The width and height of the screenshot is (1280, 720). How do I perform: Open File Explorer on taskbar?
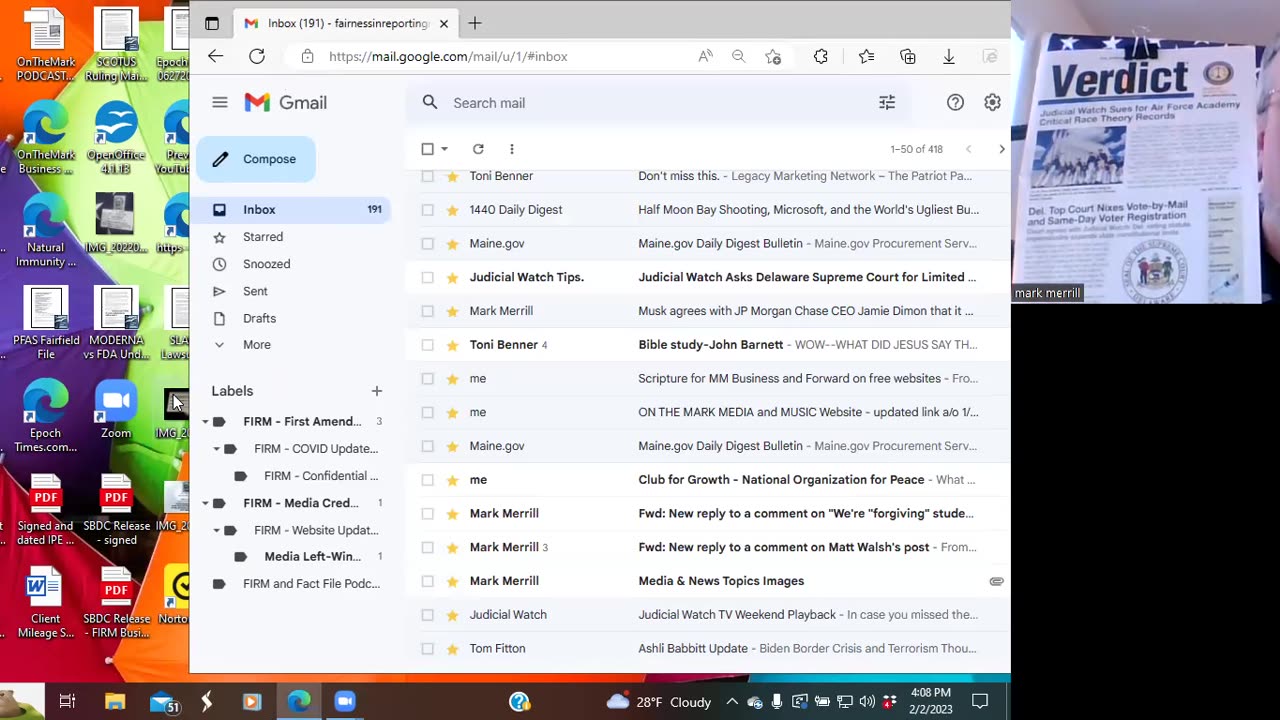[x=115, y=701]
